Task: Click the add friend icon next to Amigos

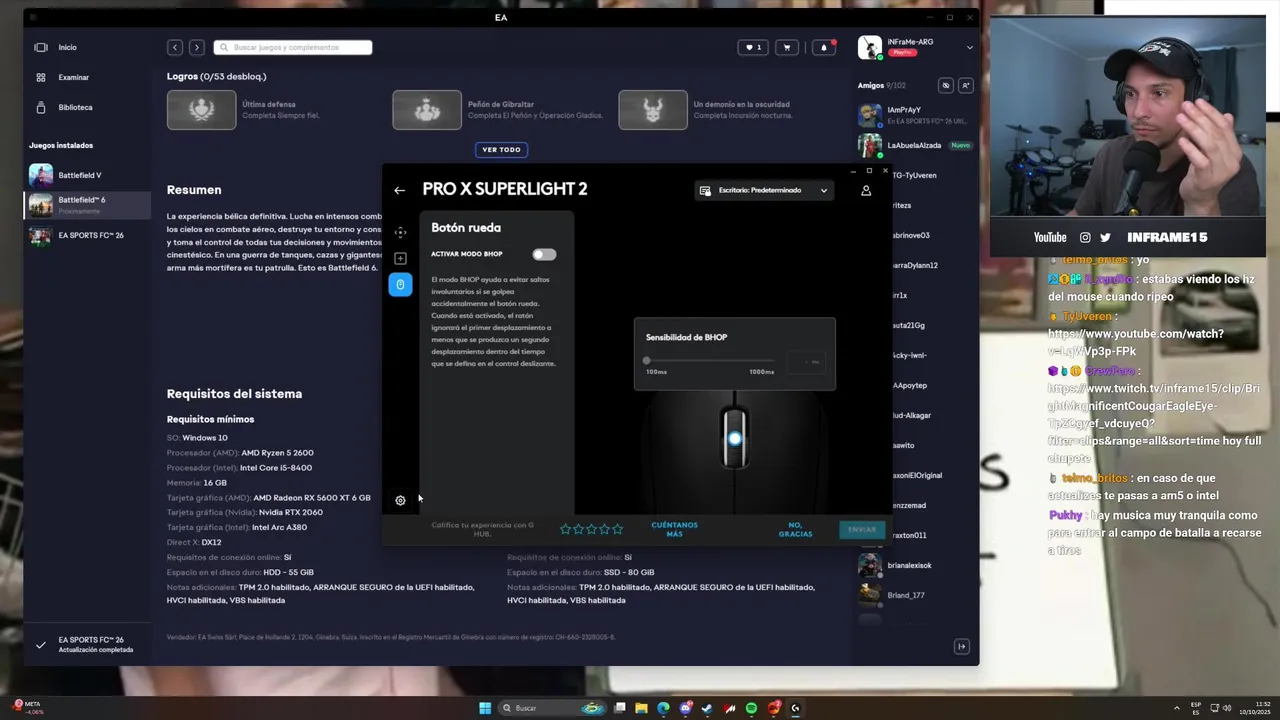Action: 965,86
